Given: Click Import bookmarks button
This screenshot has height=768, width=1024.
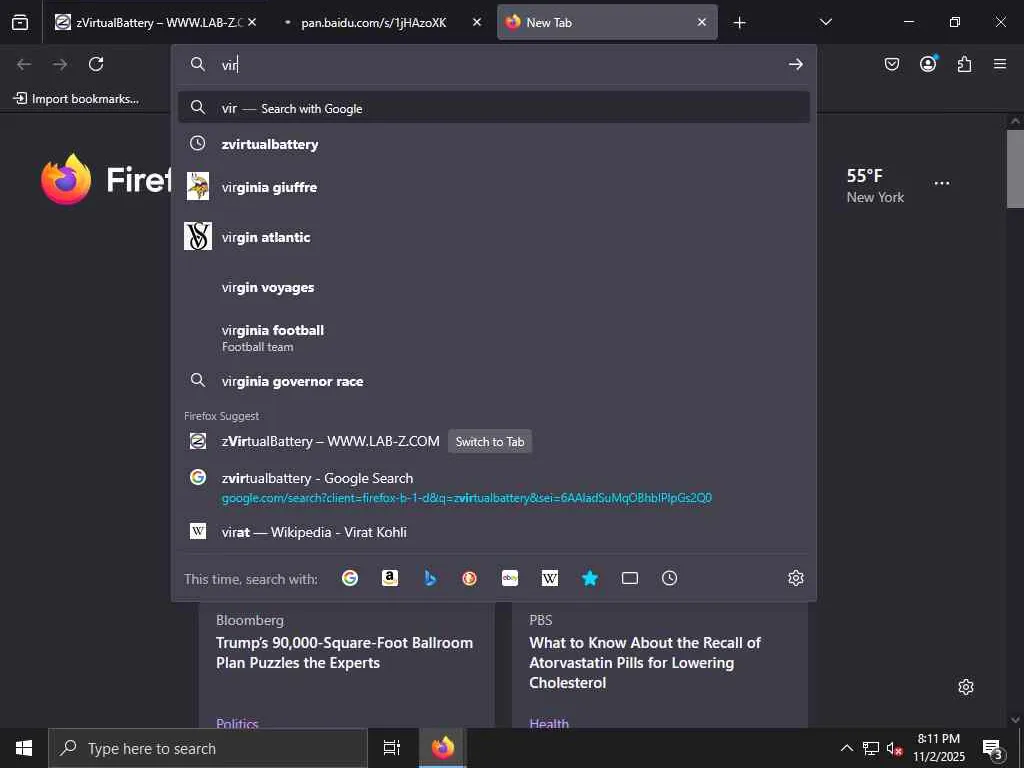Looking at the screenshot, I should tap(76, 99).
